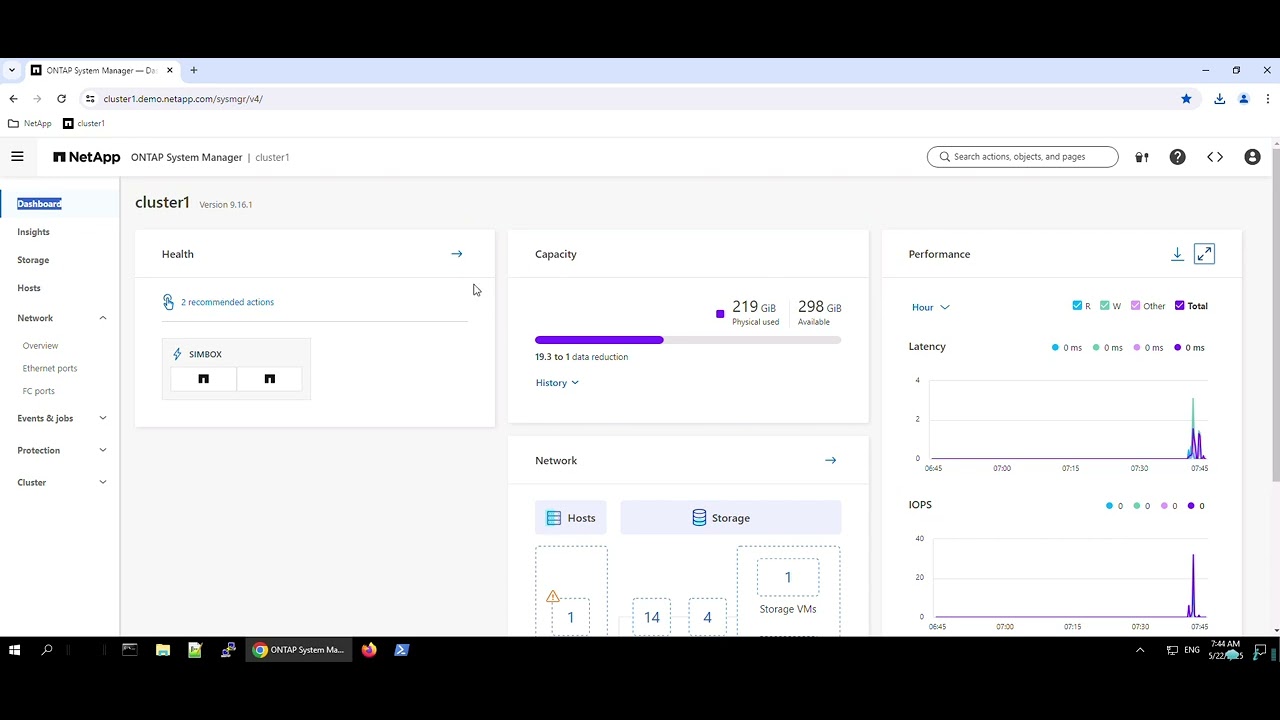Open the Storage VMs count 1

(788, 577)
